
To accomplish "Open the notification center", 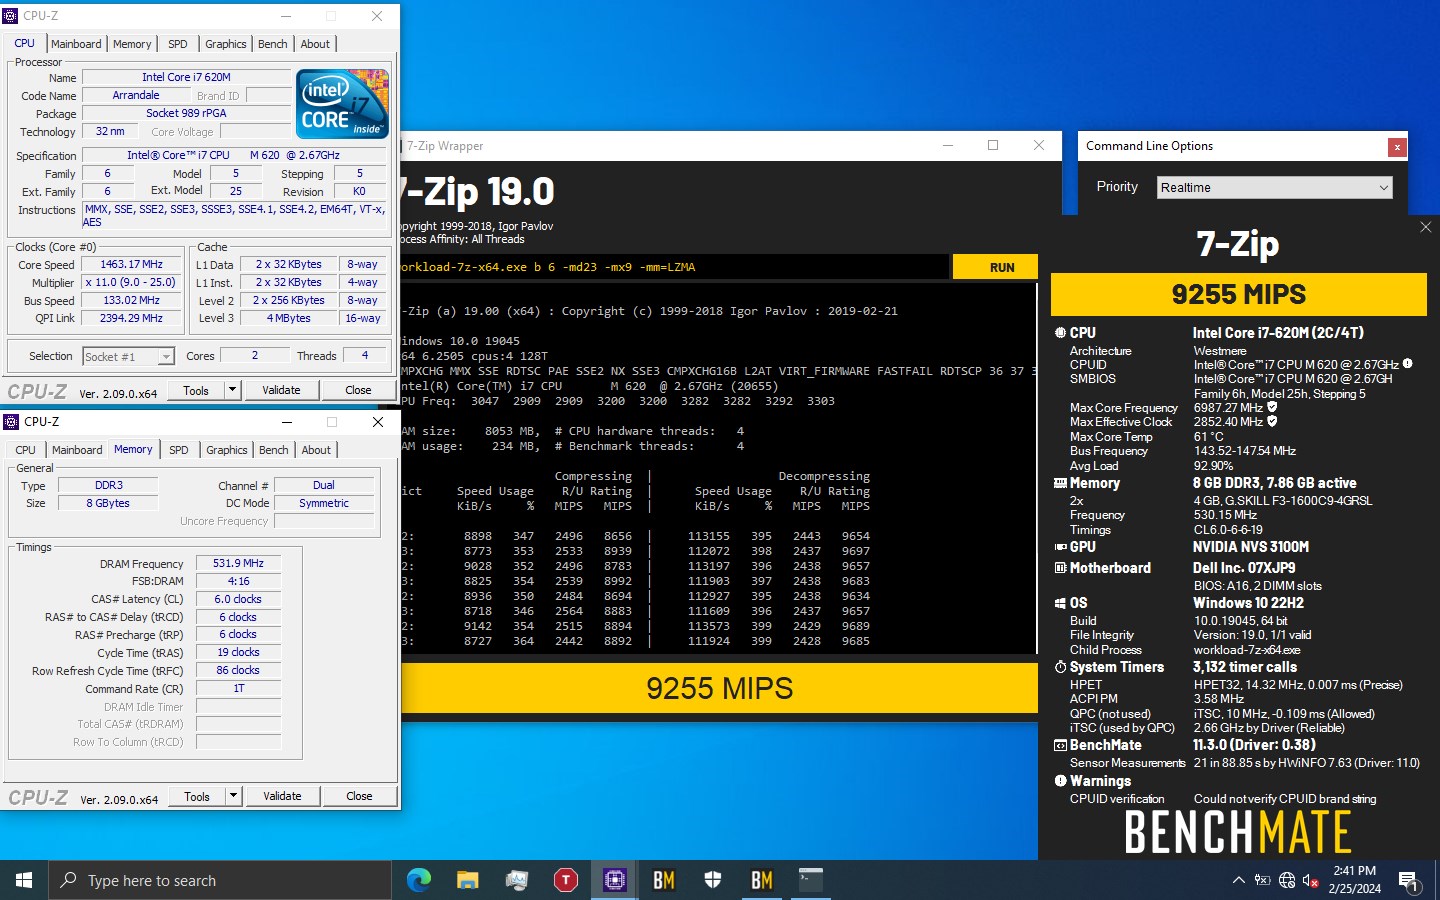I will click(x=1409, y=880).
